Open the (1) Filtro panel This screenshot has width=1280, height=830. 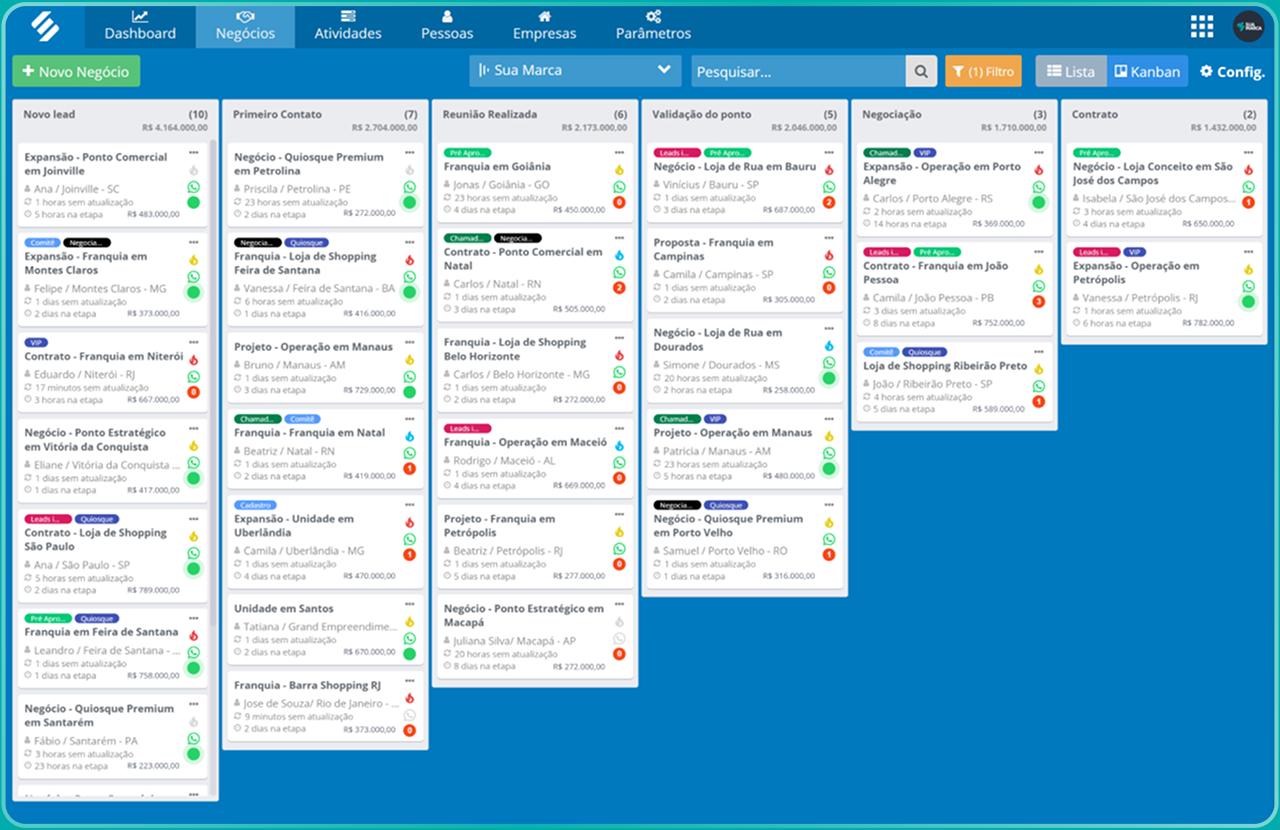click(x=983, y=71)
